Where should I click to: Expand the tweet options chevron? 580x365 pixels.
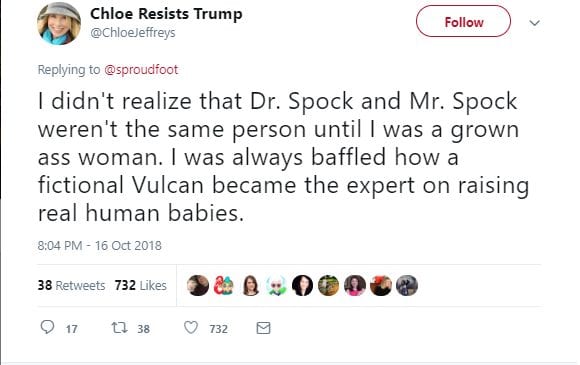tap(535, 23)
